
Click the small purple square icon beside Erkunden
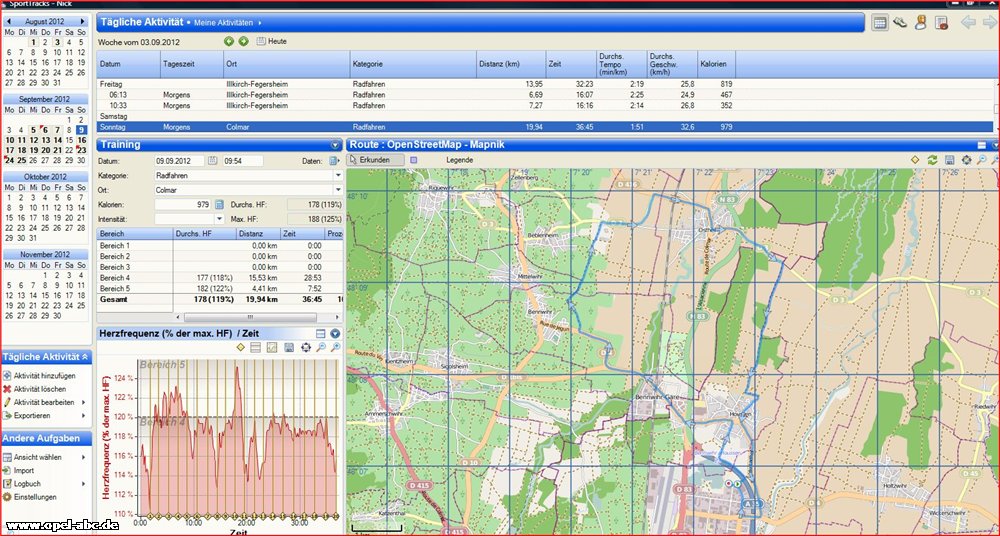(413, 160)
